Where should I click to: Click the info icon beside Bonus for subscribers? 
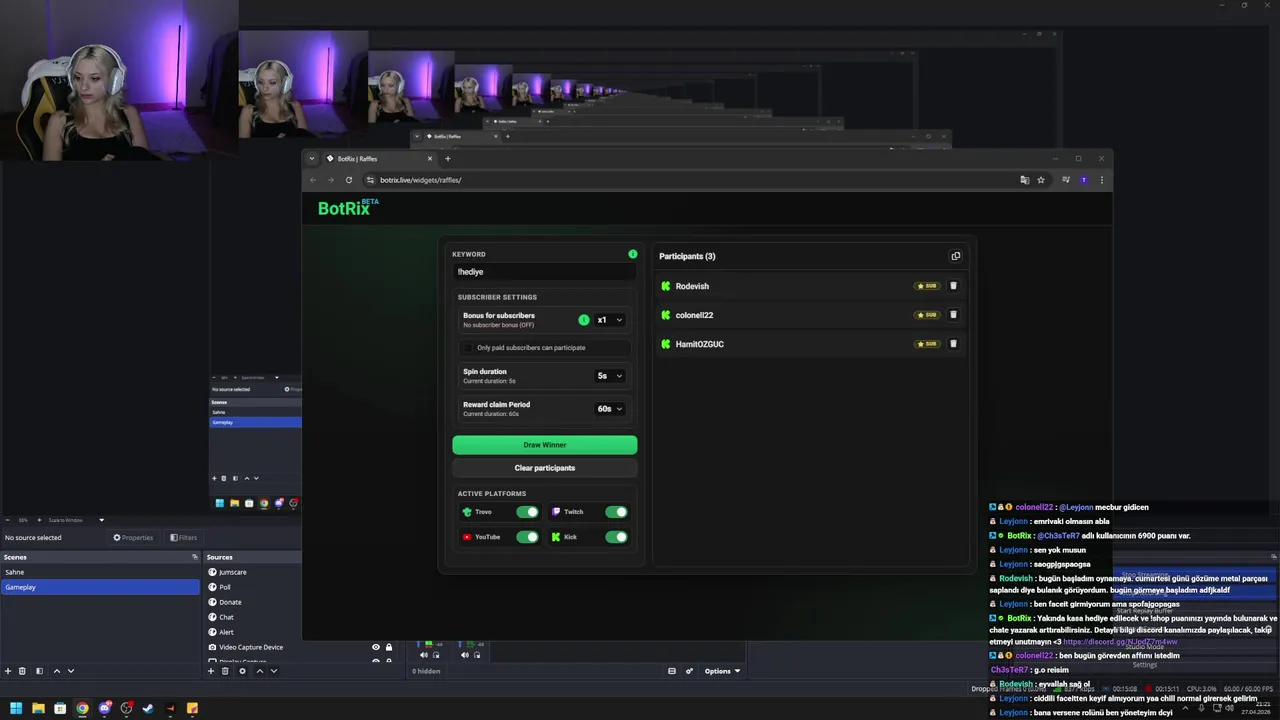584,320
